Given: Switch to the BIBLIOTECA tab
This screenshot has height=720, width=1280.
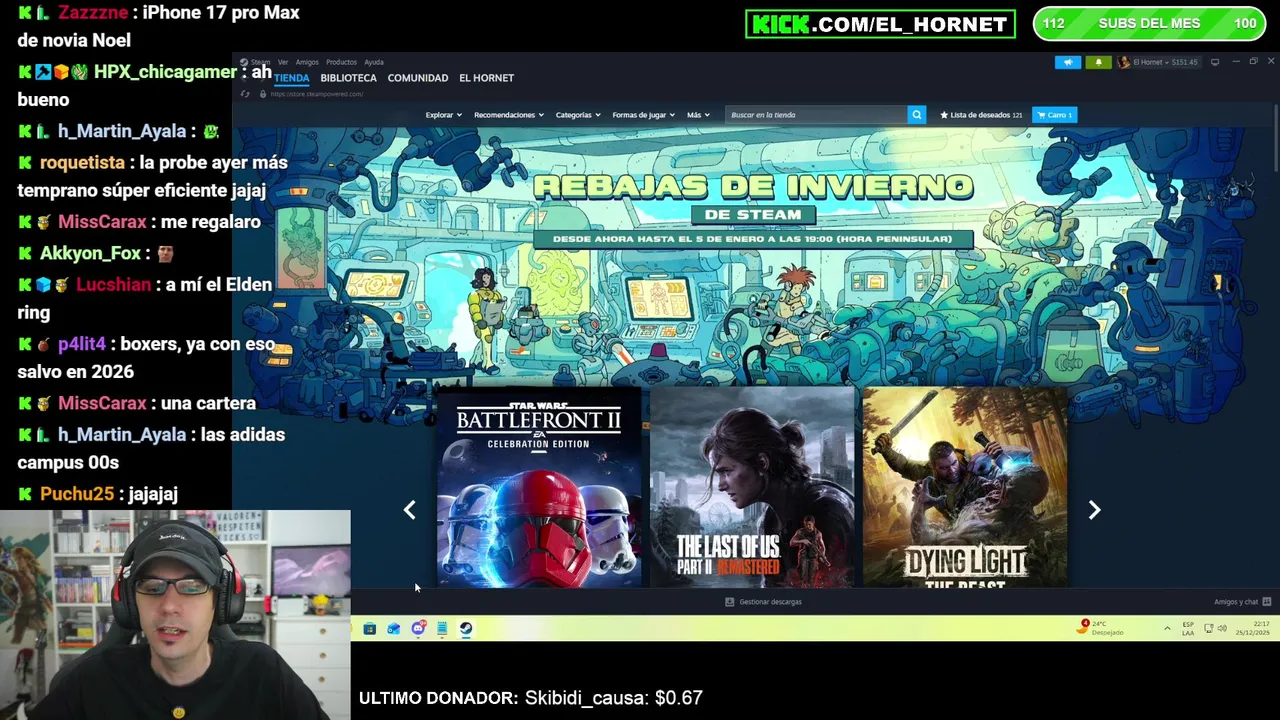Looking at the screenshot, I should point(348,78).
